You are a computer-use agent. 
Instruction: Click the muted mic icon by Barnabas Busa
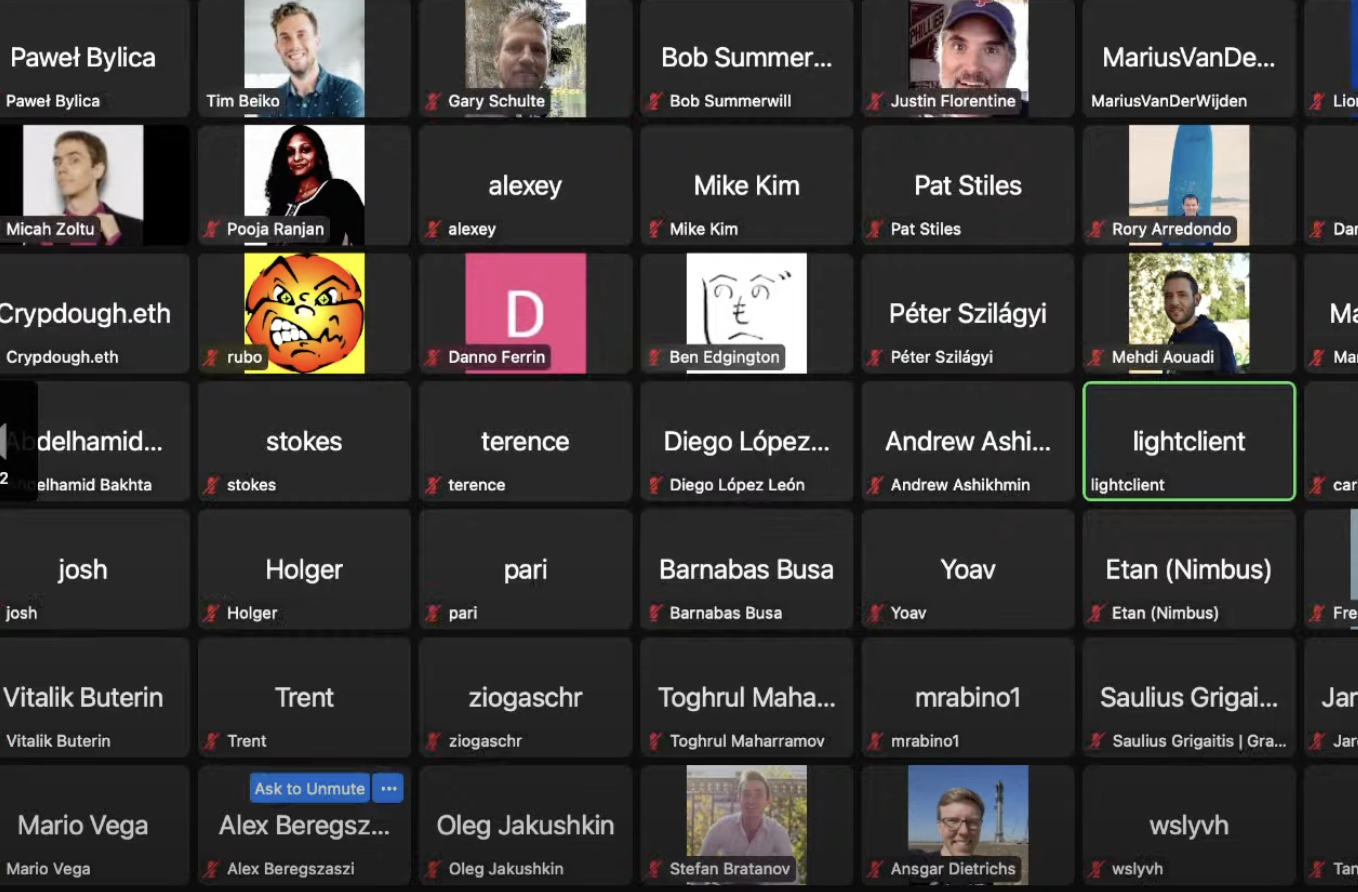coord(655,613)
